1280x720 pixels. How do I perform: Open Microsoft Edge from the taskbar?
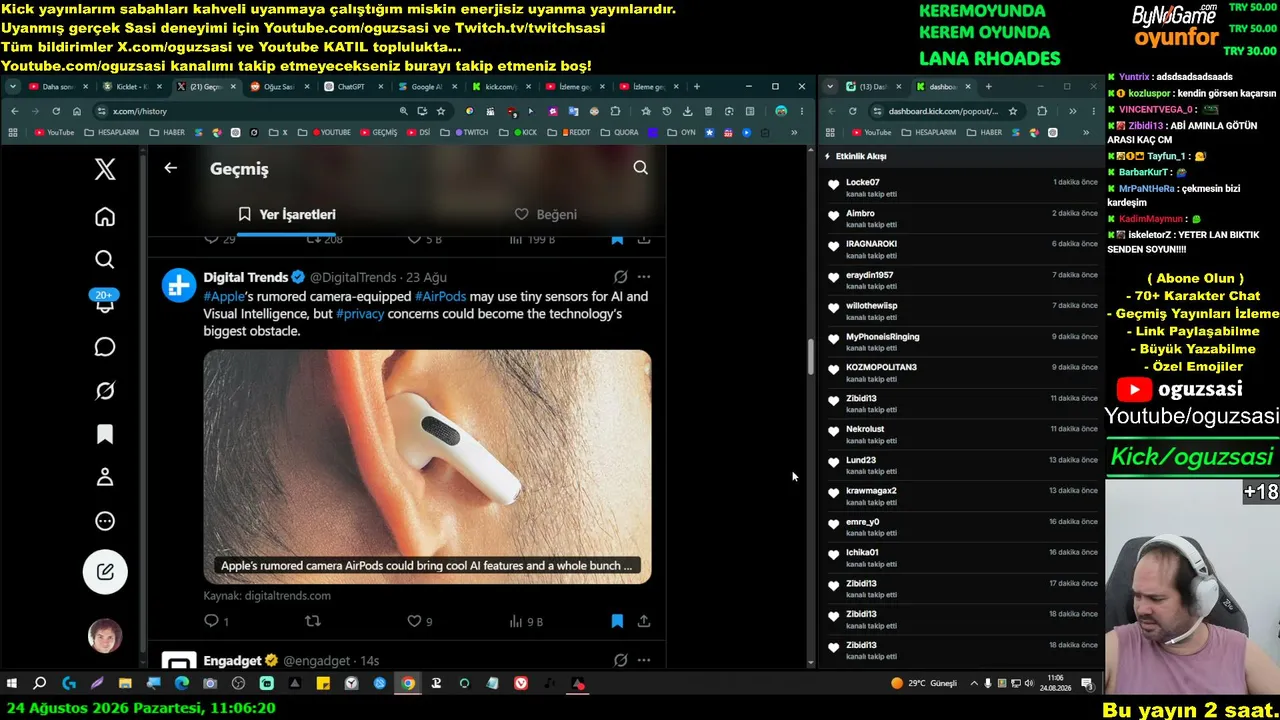(x=181, y=684)
